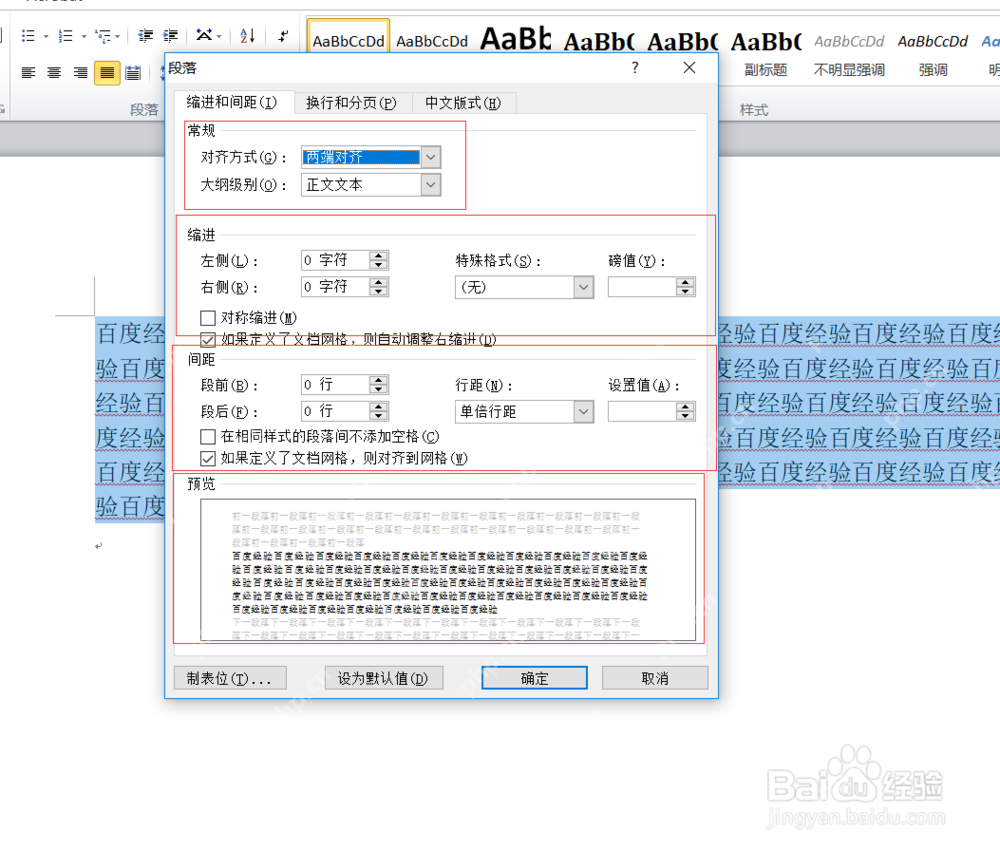Open 对齐方式 alignment dropdown
Viewport: 1000px width, 851px height.
click(x=431, y=157)
